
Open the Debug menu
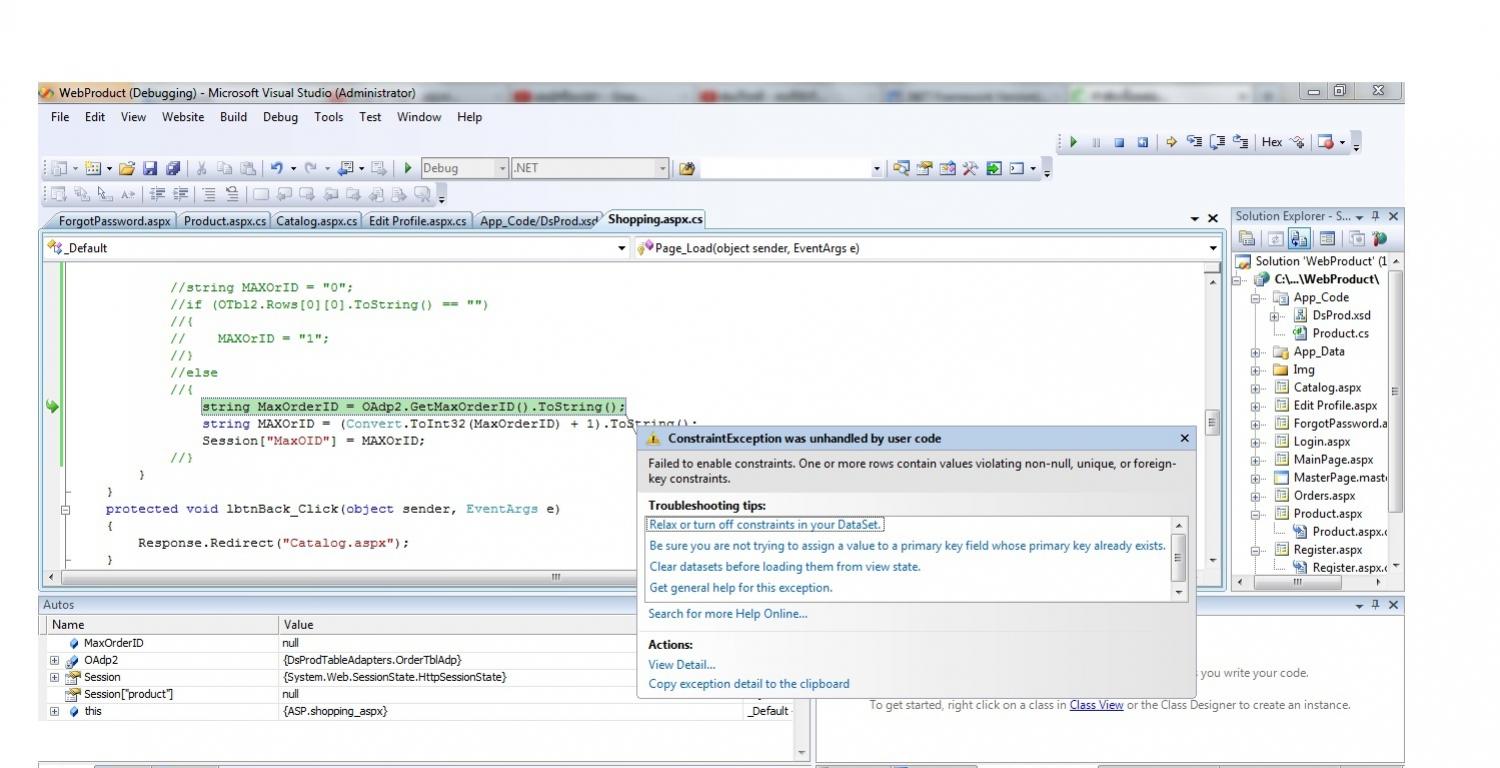[x=280, y=117]
